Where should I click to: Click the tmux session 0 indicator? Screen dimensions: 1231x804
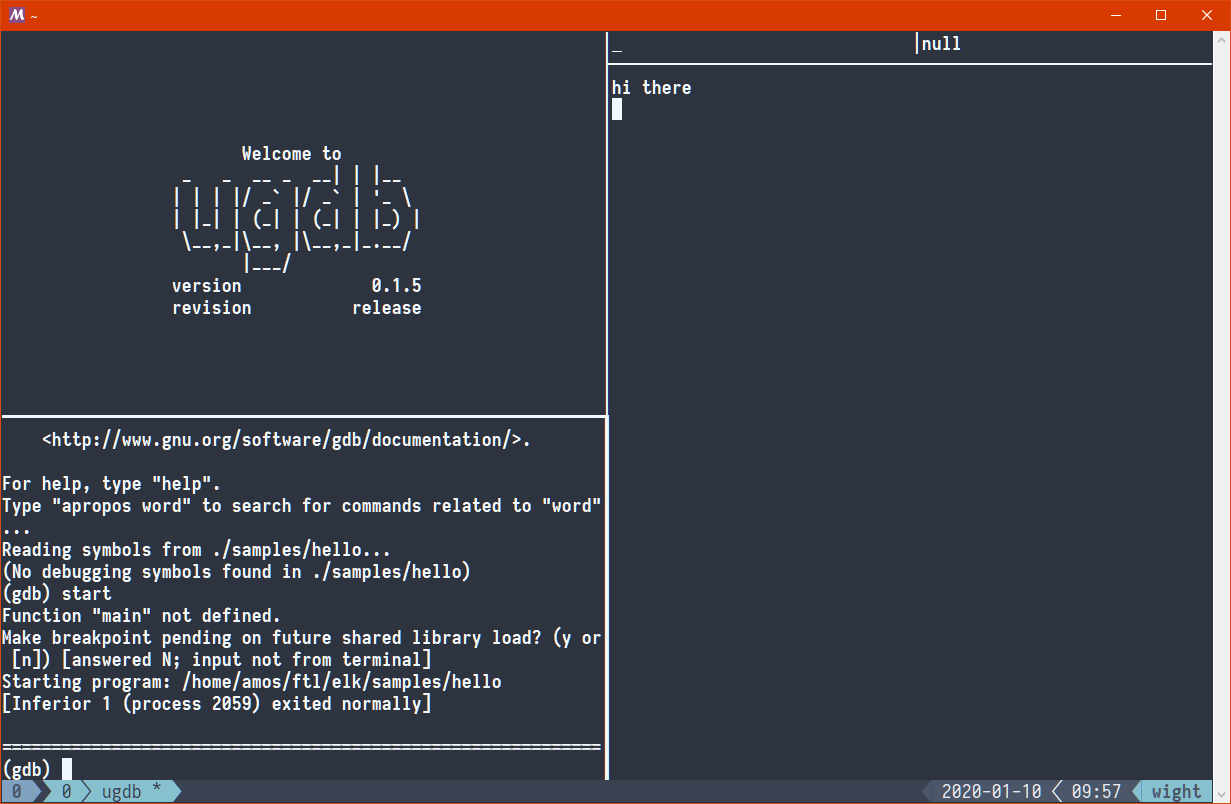point(17,792)
